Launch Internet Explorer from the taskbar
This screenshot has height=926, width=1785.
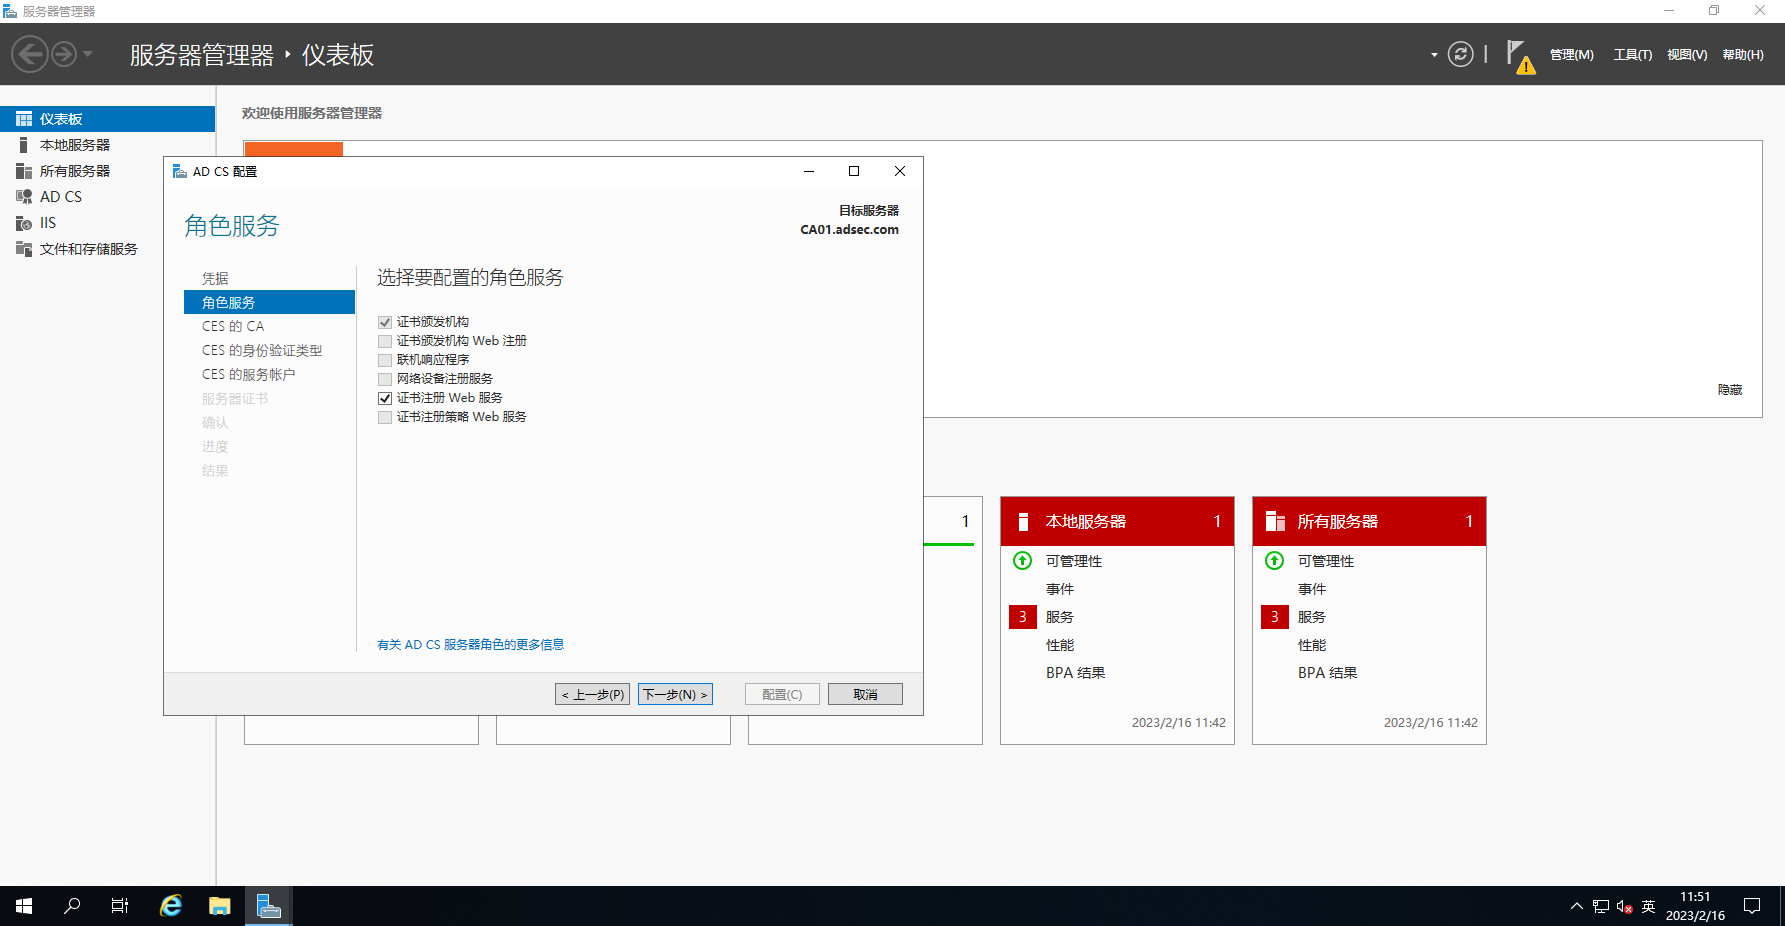pyautogui.click(x=171, y=906)
